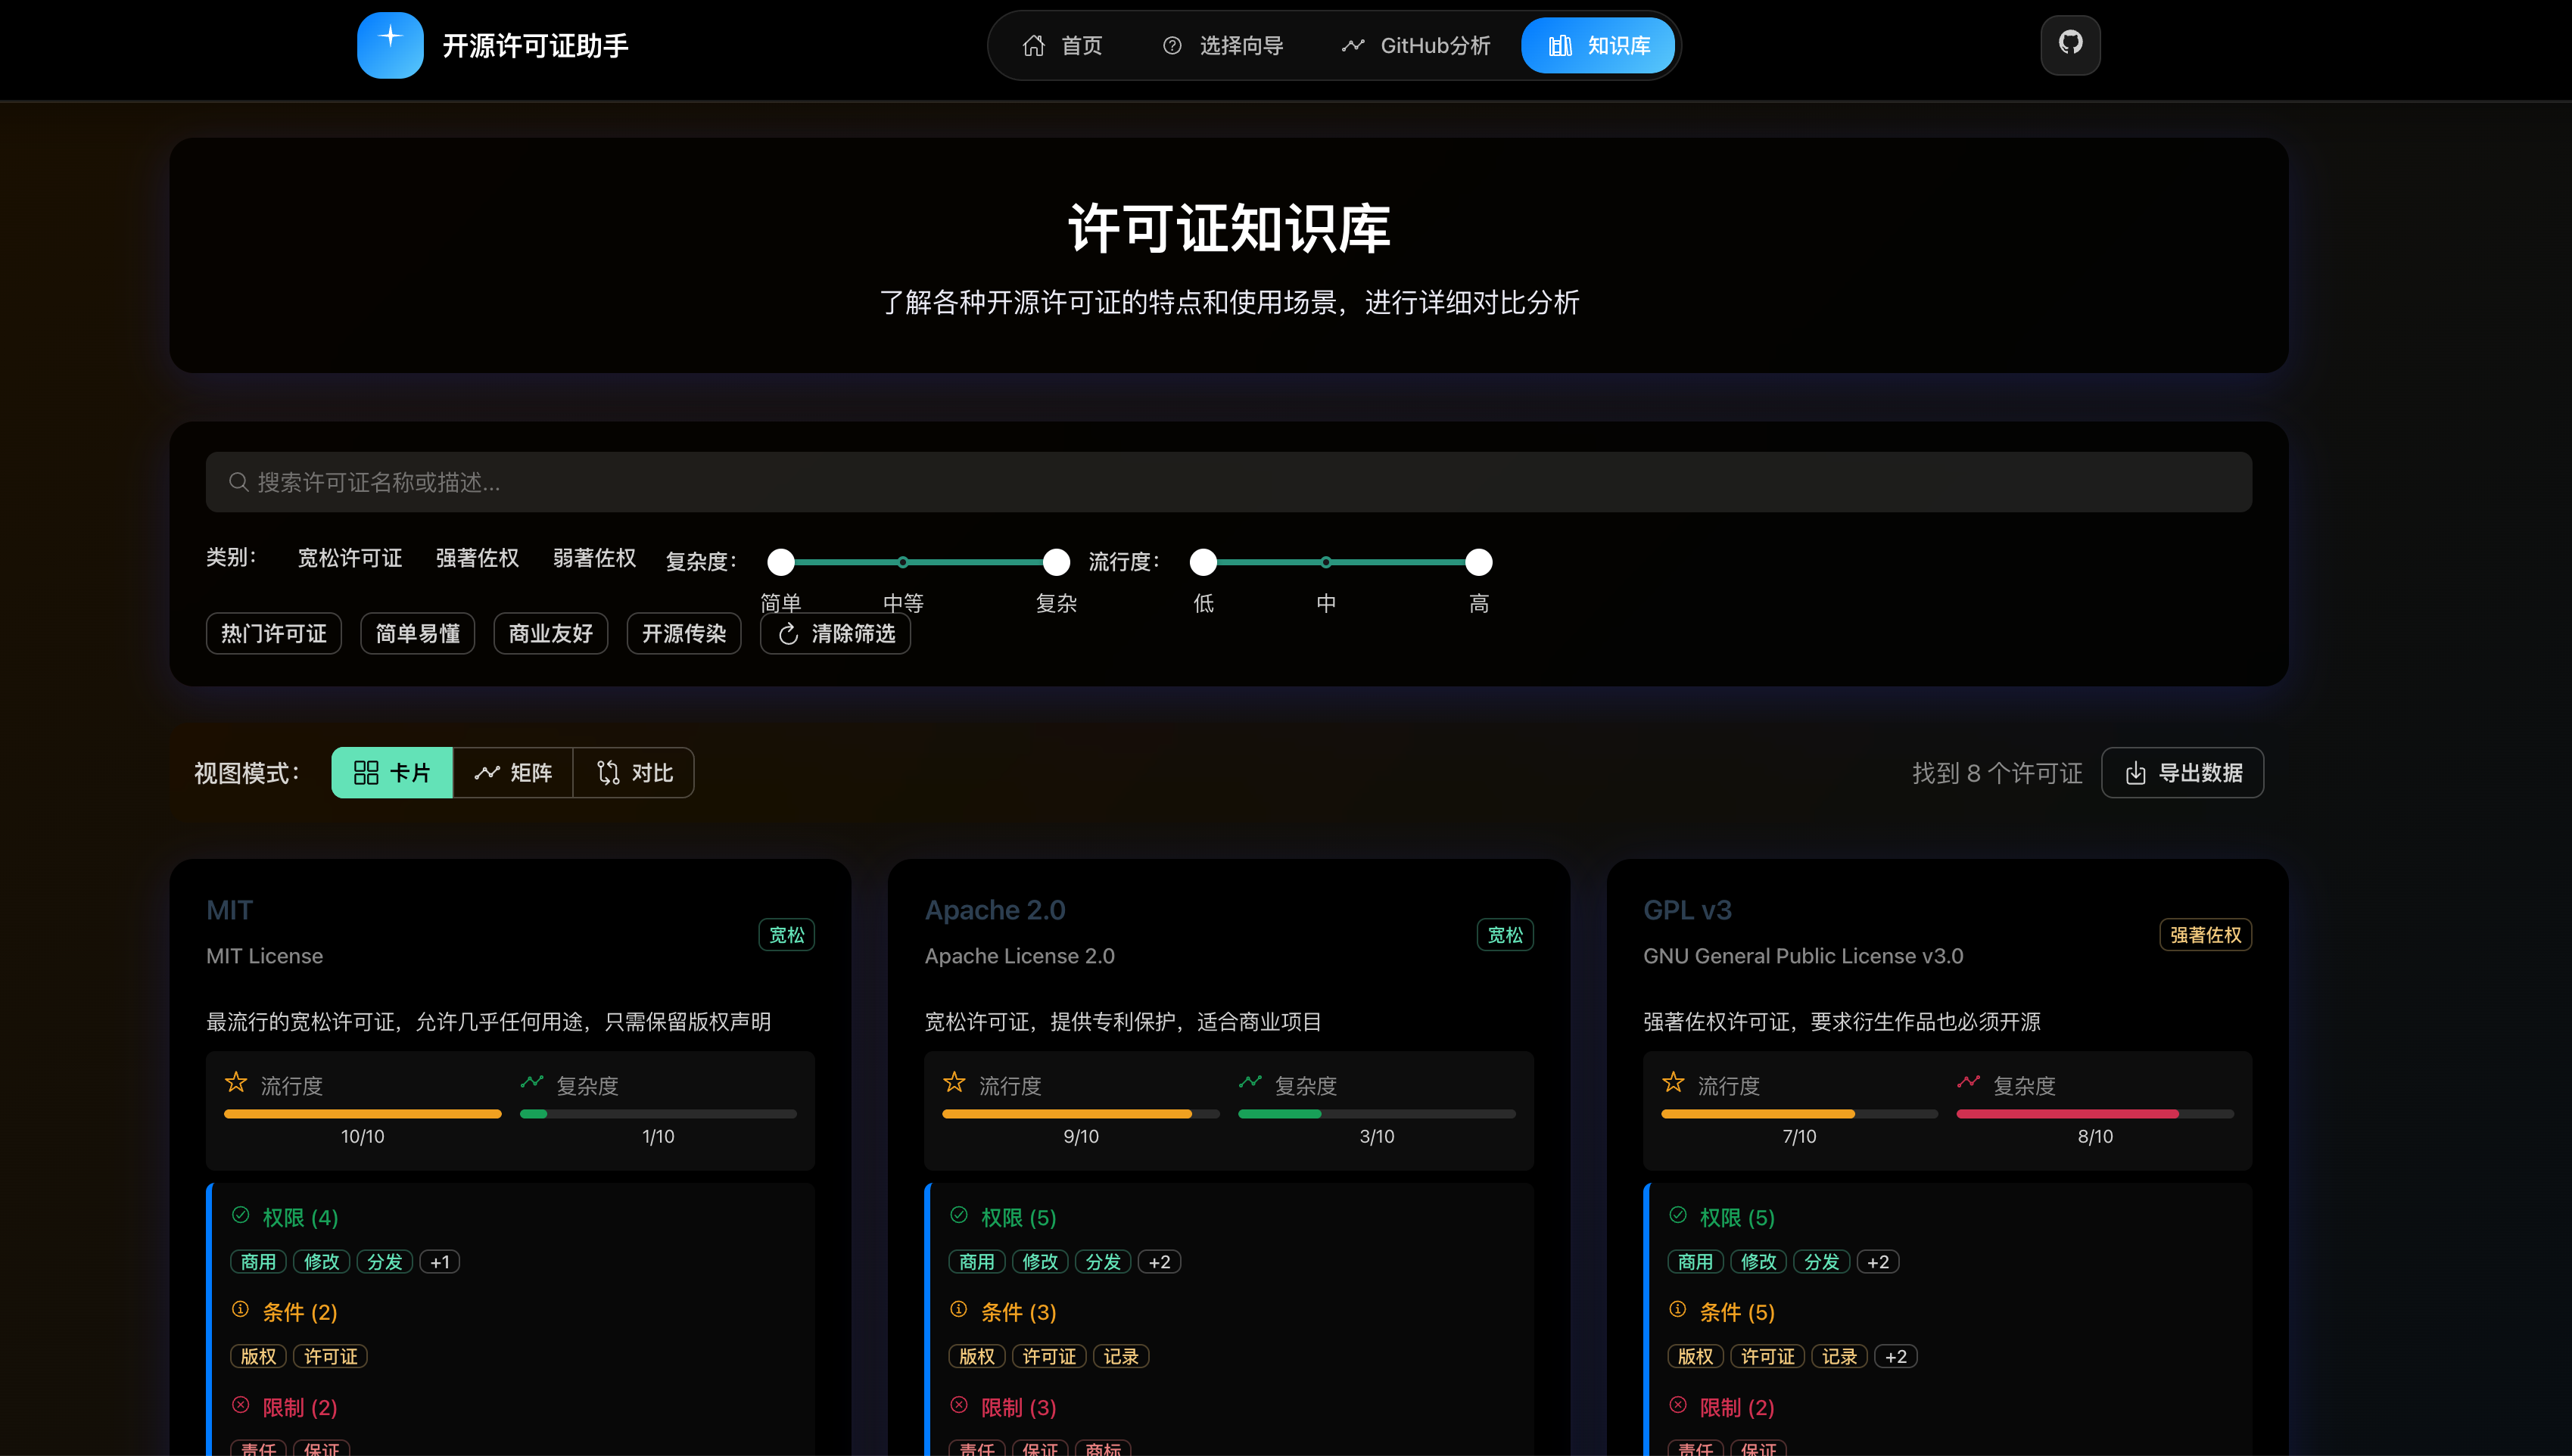This screenshot has width=2572, height=1456.
Task: Click the complexity trend icon on Apache card
Action: [x=1250, y=1082]
